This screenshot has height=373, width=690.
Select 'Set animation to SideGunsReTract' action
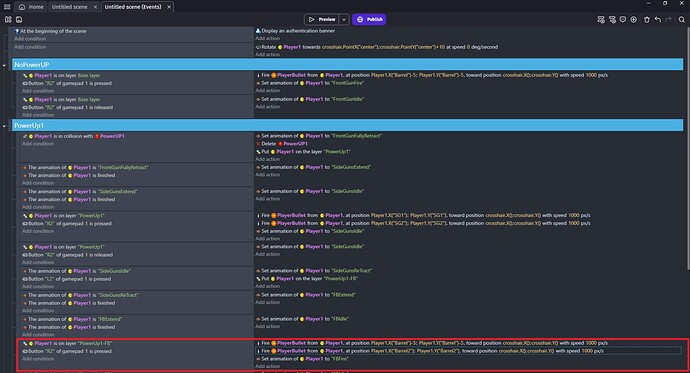314,271
